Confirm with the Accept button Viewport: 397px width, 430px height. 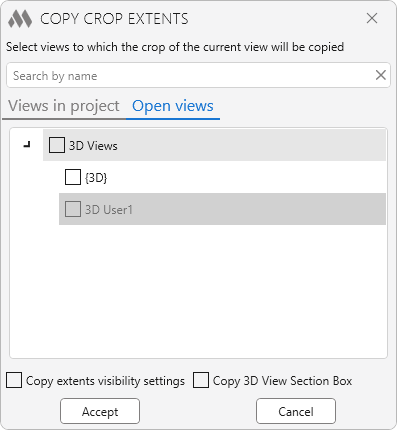click(x=100, y=411)
